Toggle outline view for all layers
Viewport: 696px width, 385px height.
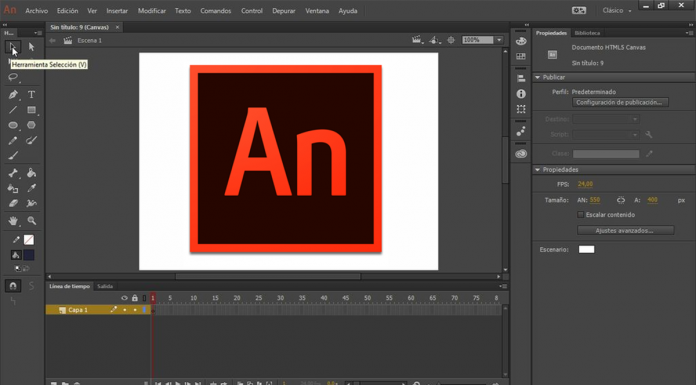144,298
